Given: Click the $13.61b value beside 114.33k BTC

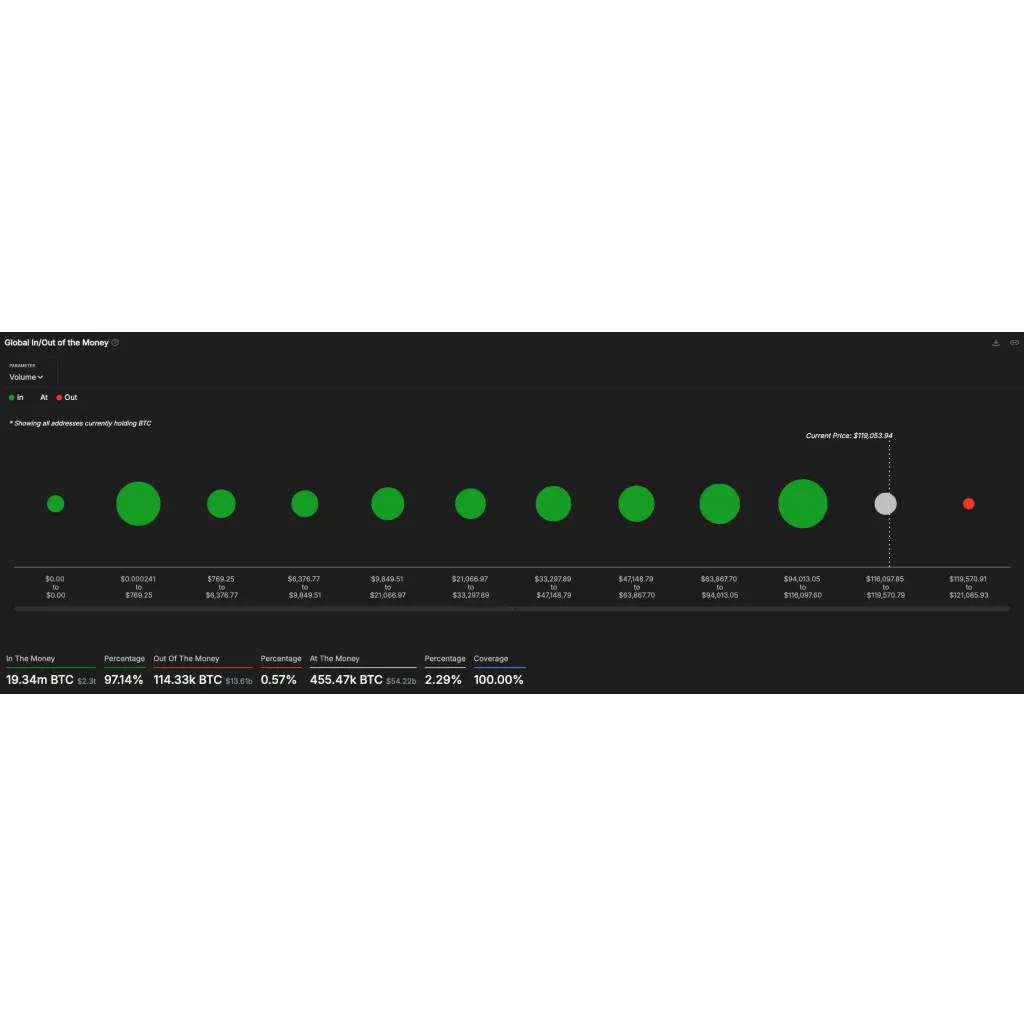Looking at the screenshot, I should coord(239,681).
